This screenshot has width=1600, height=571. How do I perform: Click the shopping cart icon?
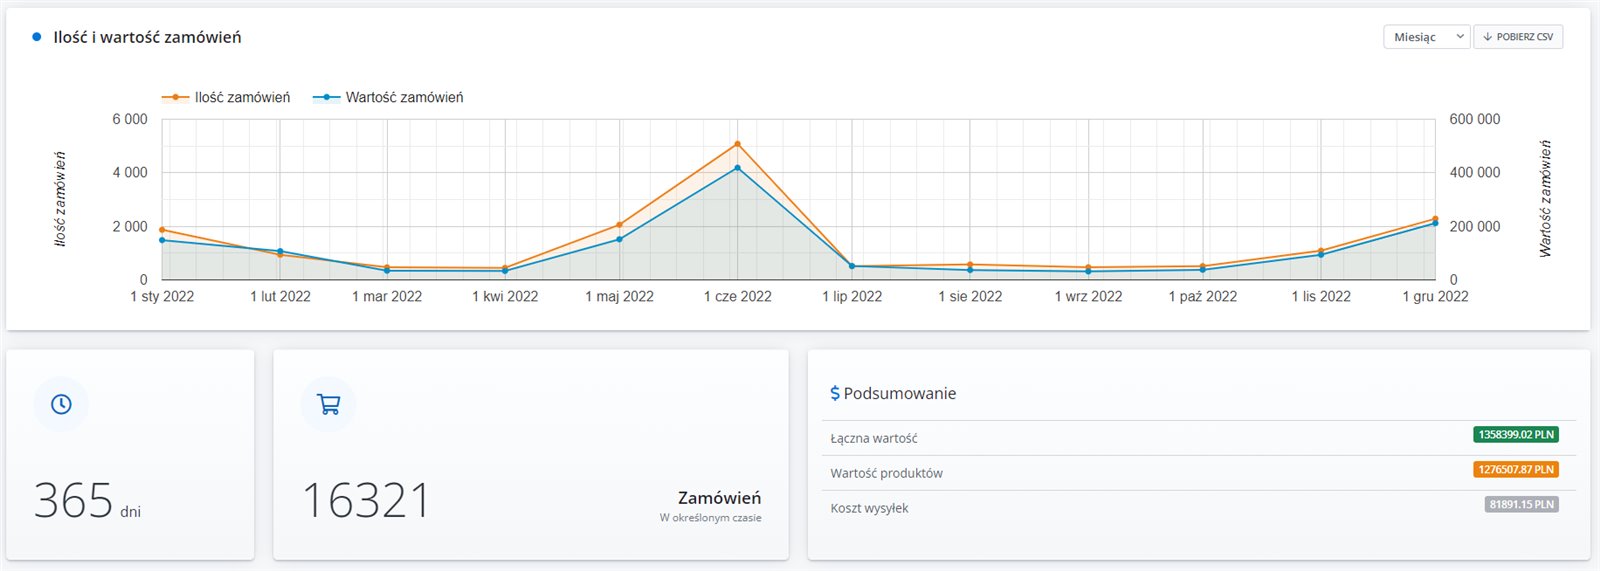click(328, 404)
